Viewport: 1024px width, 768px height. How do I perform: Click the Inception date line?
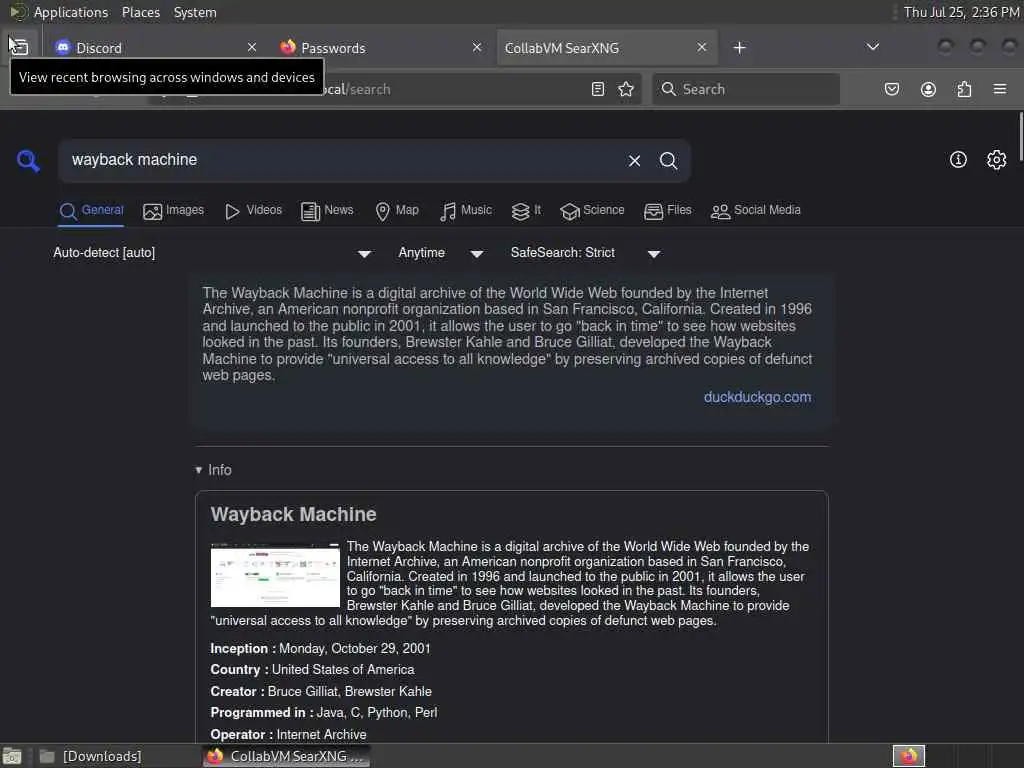pyautogui.click(x=320, y=648)
